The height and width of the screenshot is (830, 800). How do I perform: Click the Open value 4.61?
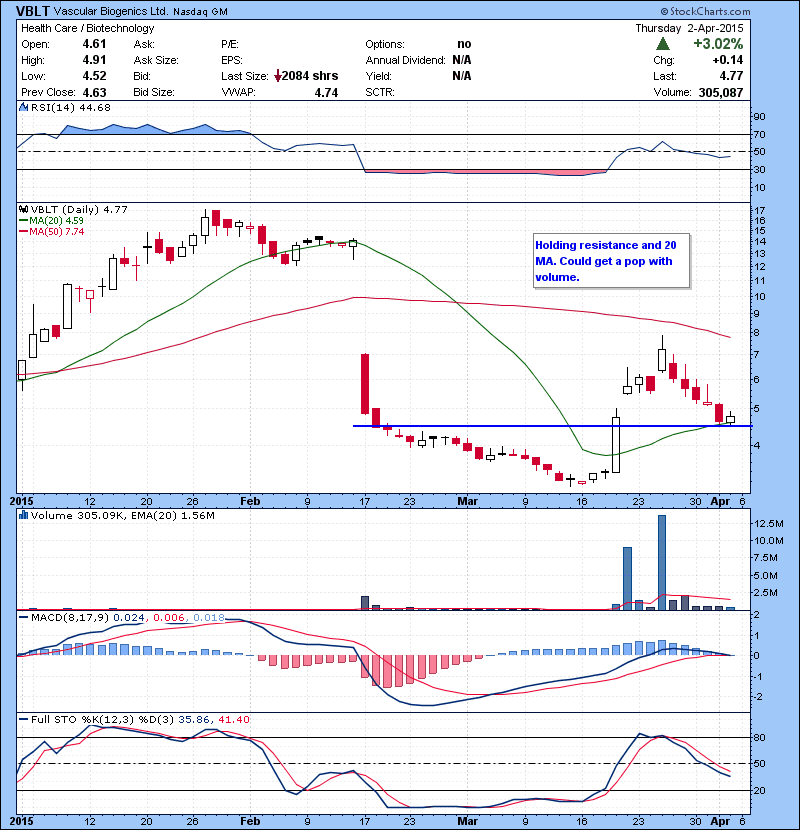point(94,44)
